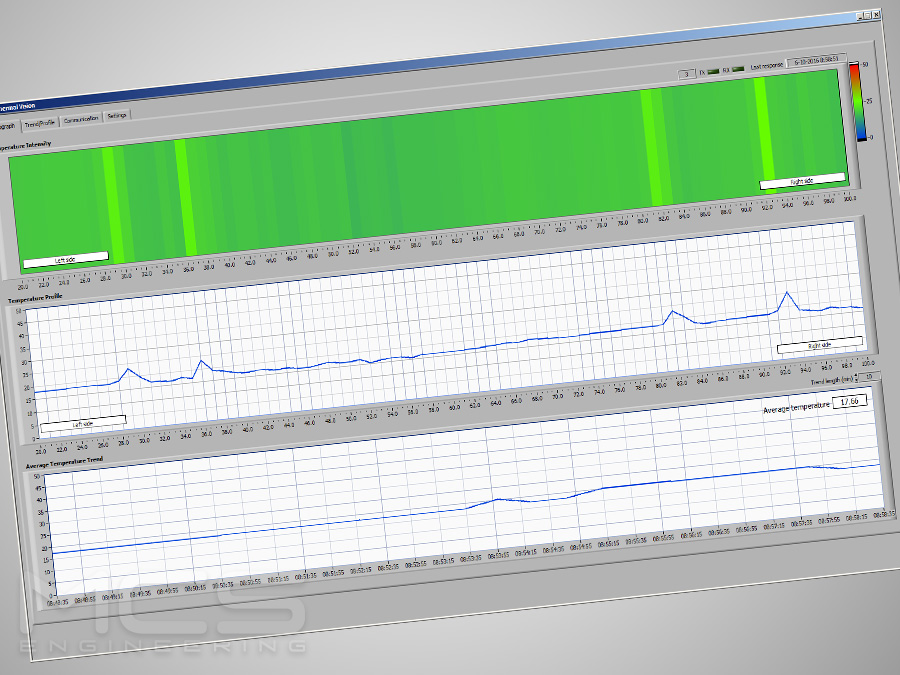Increase trend length with the up arrow

(857, 375)
